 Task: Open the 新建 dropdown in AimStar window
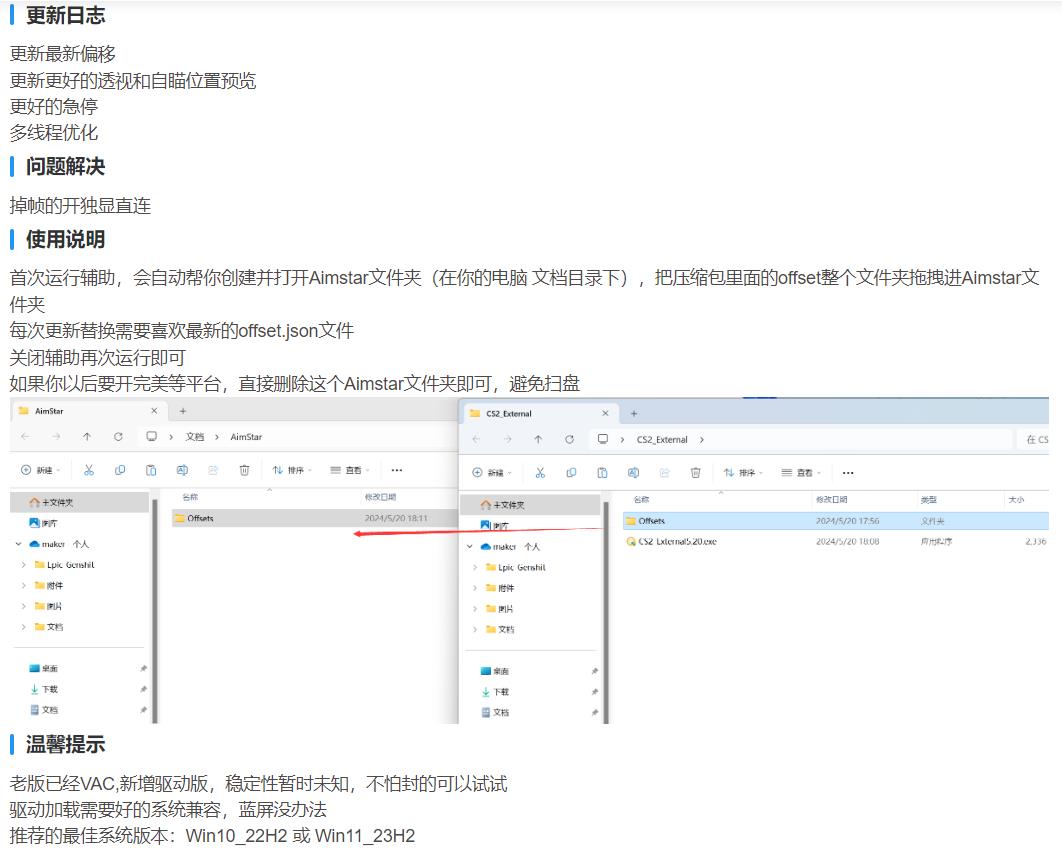(x=41, y=470)
